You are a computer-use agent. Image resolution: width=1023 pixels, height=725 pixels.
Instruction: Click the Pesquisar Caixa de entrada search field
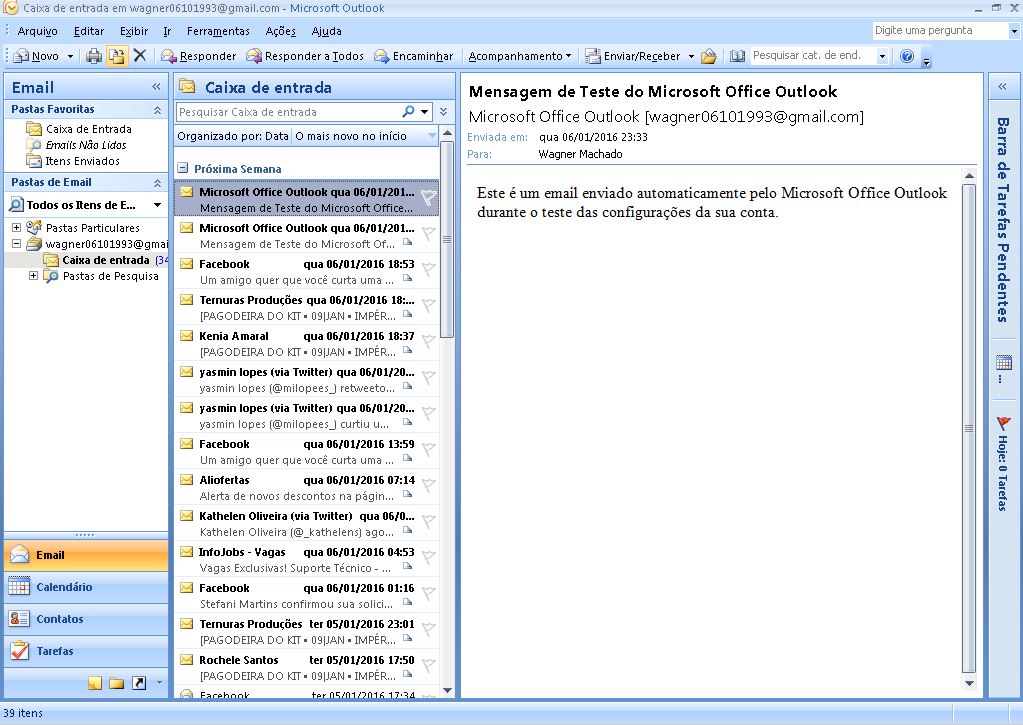[289, 112]
